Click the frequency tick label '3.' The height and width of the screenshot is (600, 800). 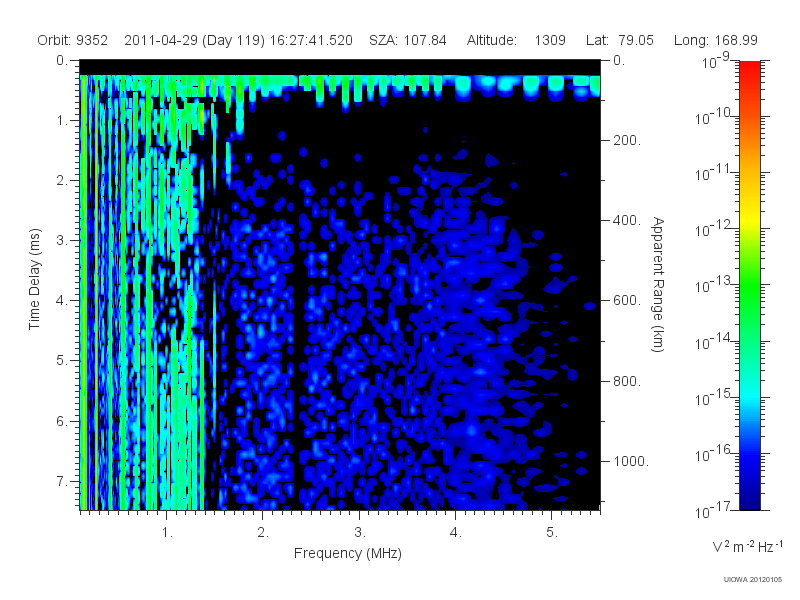click(360, 533)
